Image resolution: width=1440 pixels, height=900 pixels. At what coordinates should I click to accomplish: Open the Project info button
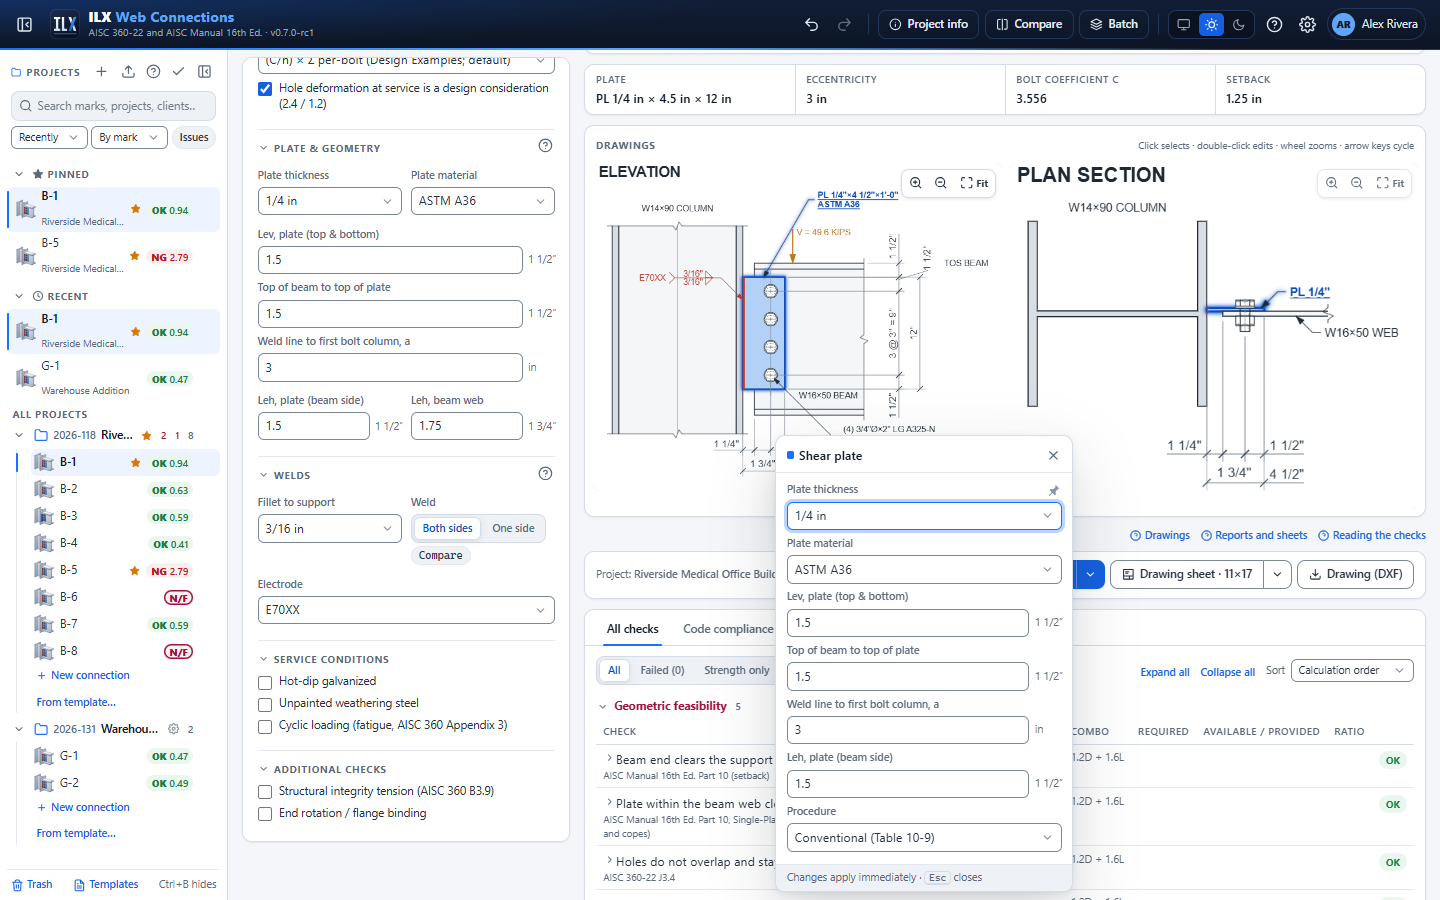[929, 24]
